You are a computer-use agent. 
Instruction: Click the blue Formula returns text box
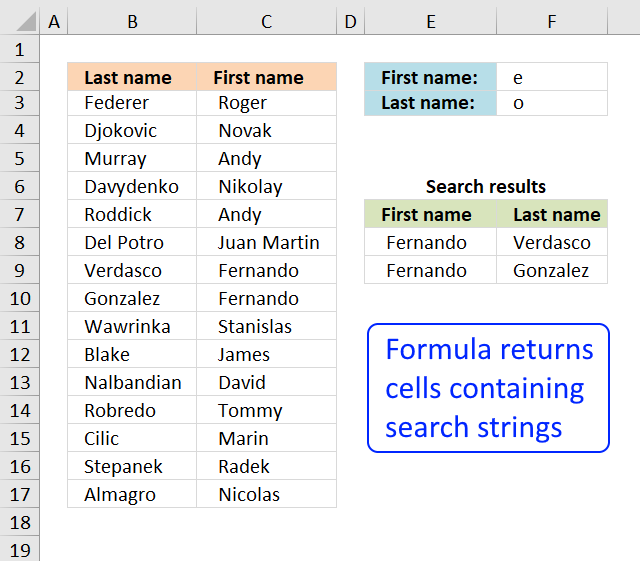pos(488,388)
